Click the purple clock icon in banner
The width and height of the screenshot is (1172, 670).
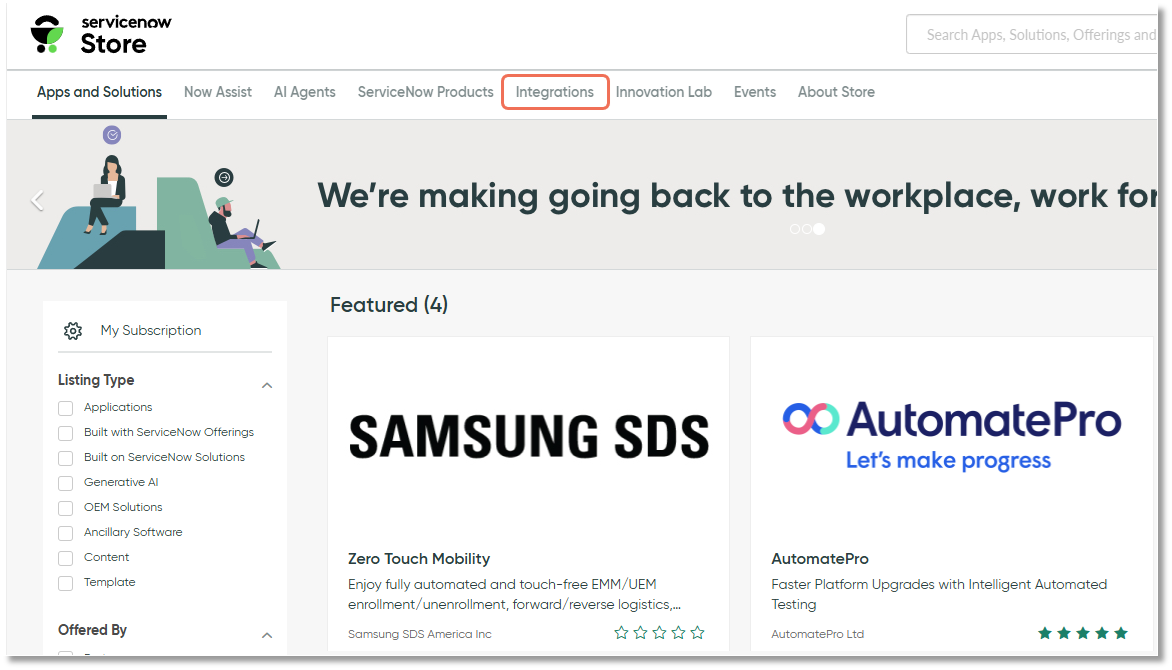[112, 135]
